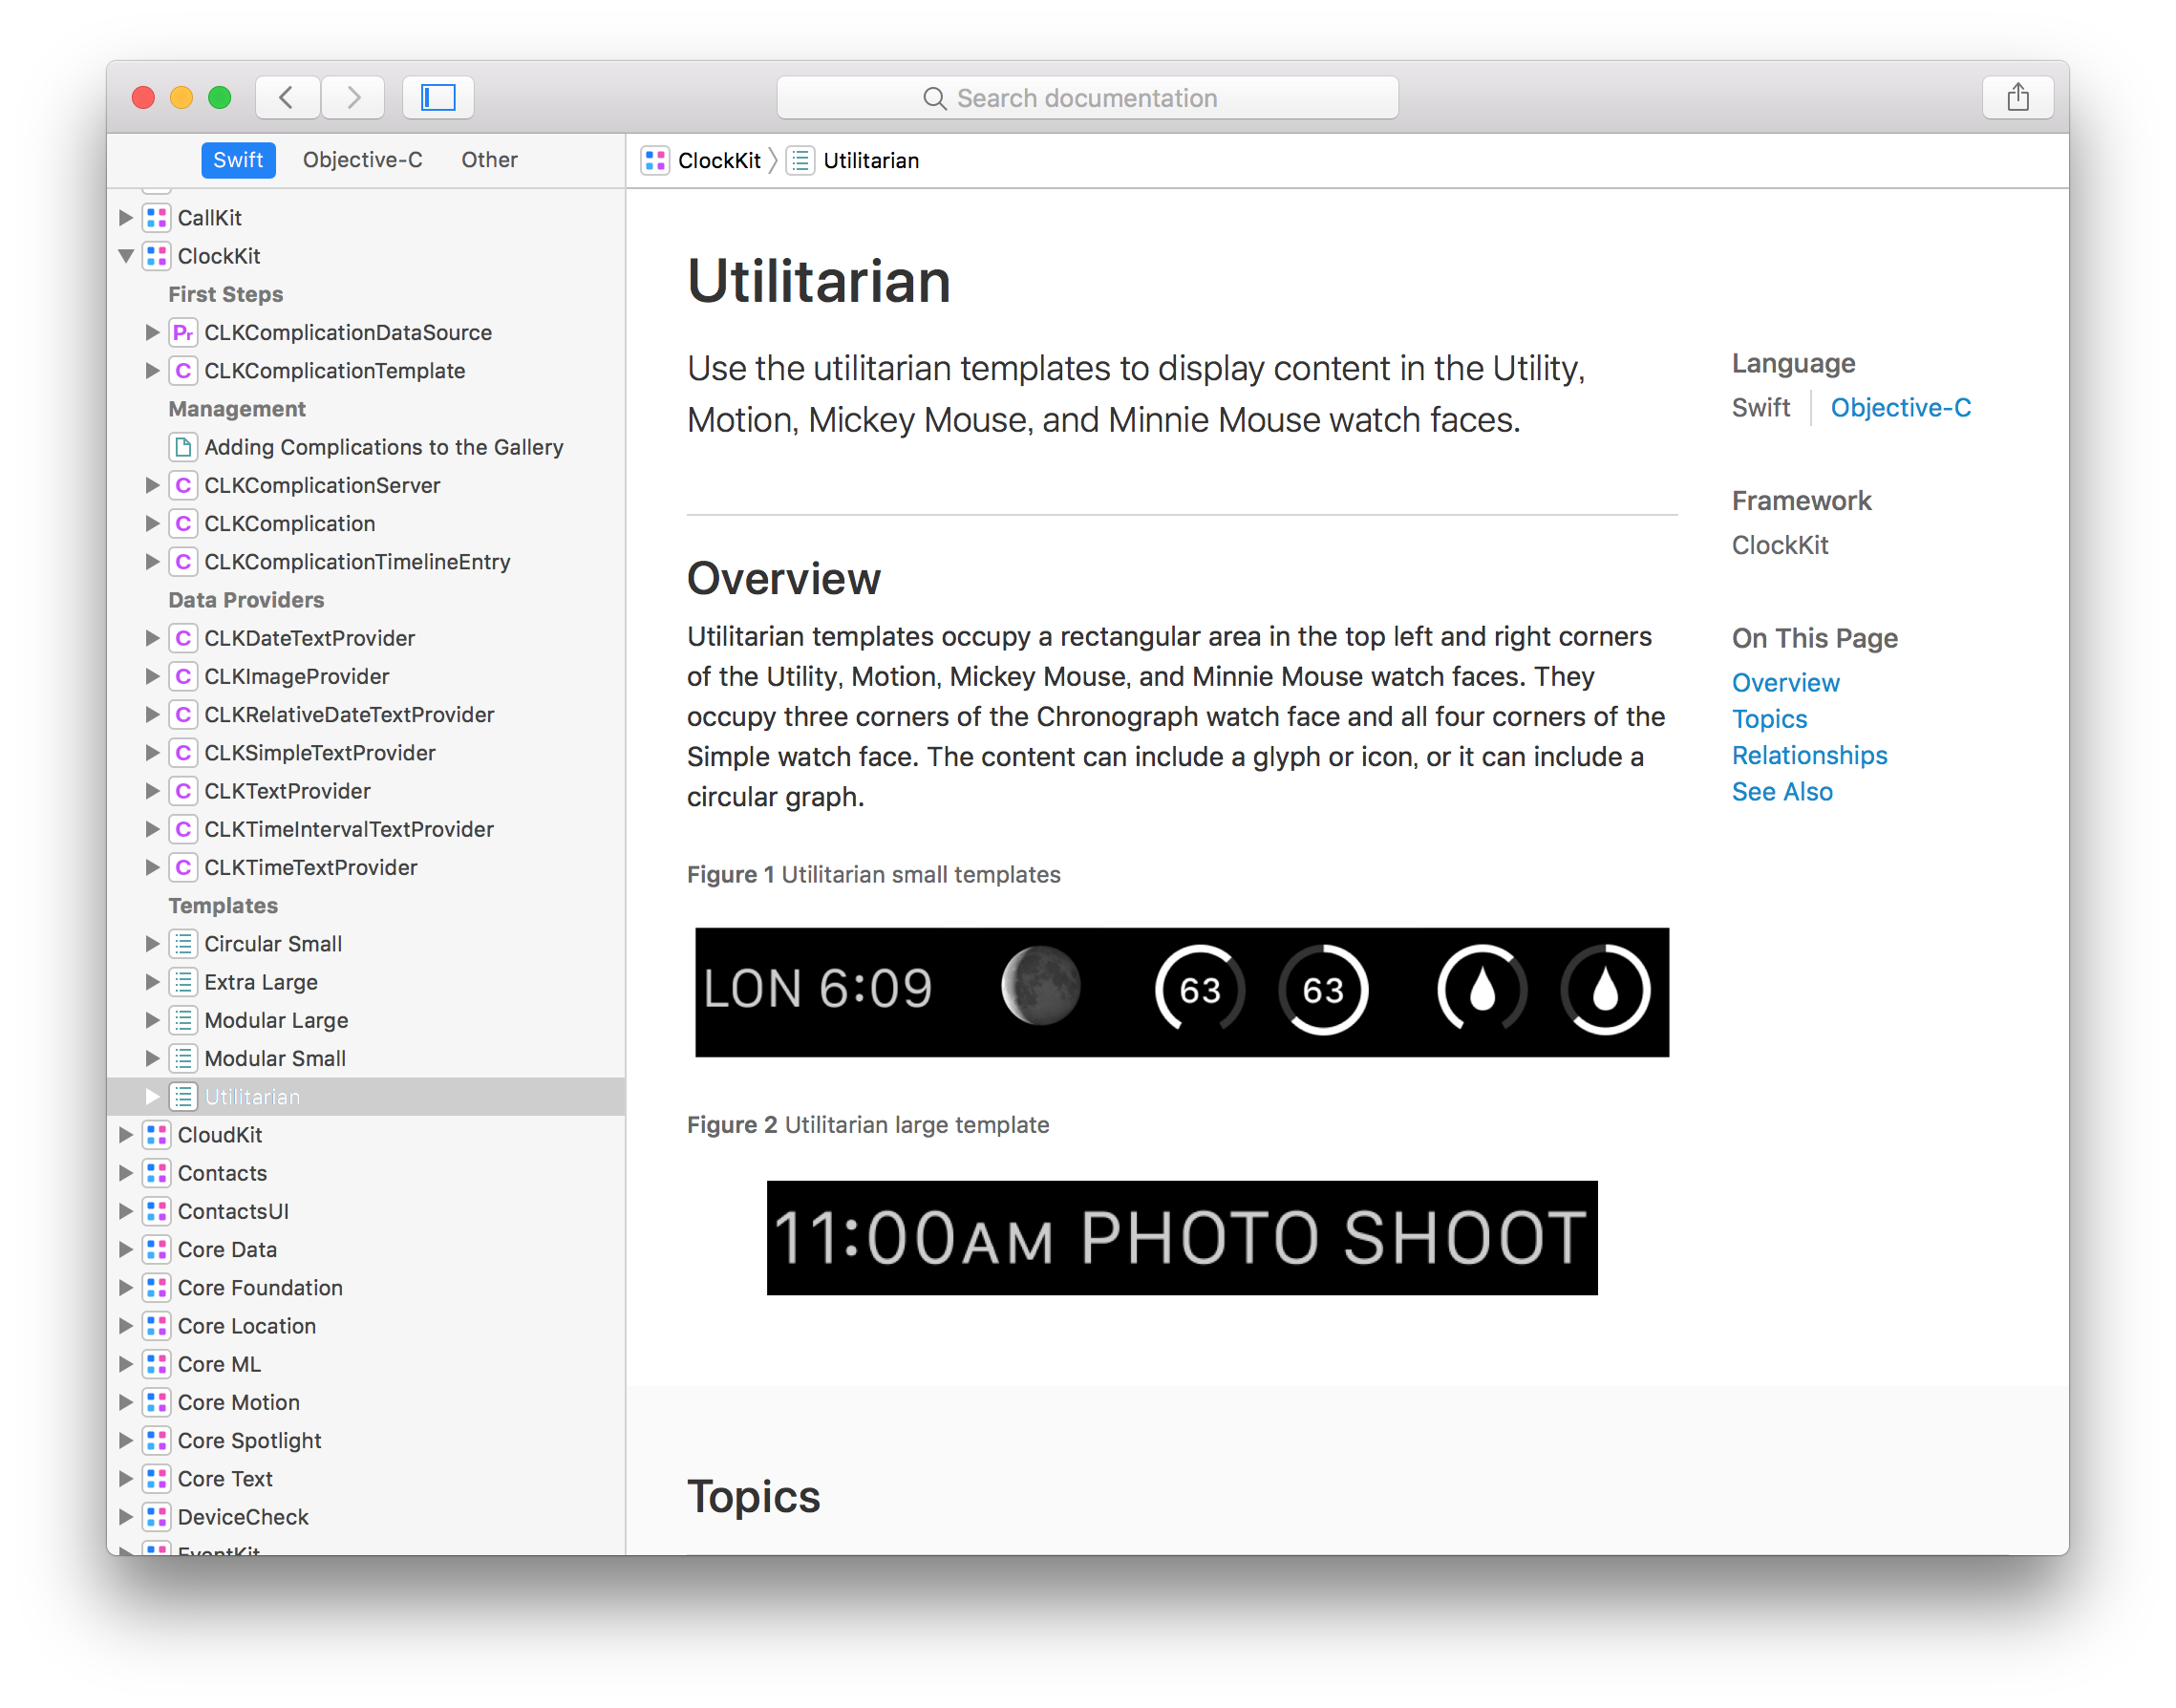2176x1708 pixels.
Task: Click the Core Foundation framework icon
Action: click(156, 1288)
